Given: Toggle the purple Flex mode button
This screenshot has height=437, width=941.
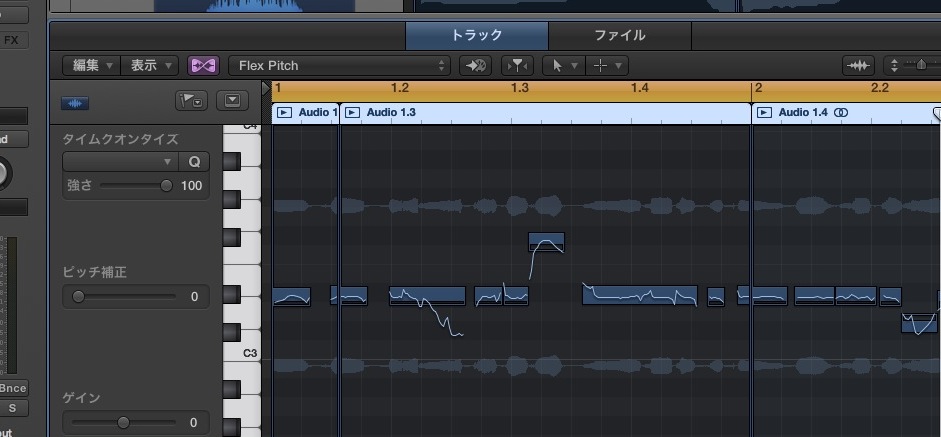Looking at the screenshot, I should point(203,65).
